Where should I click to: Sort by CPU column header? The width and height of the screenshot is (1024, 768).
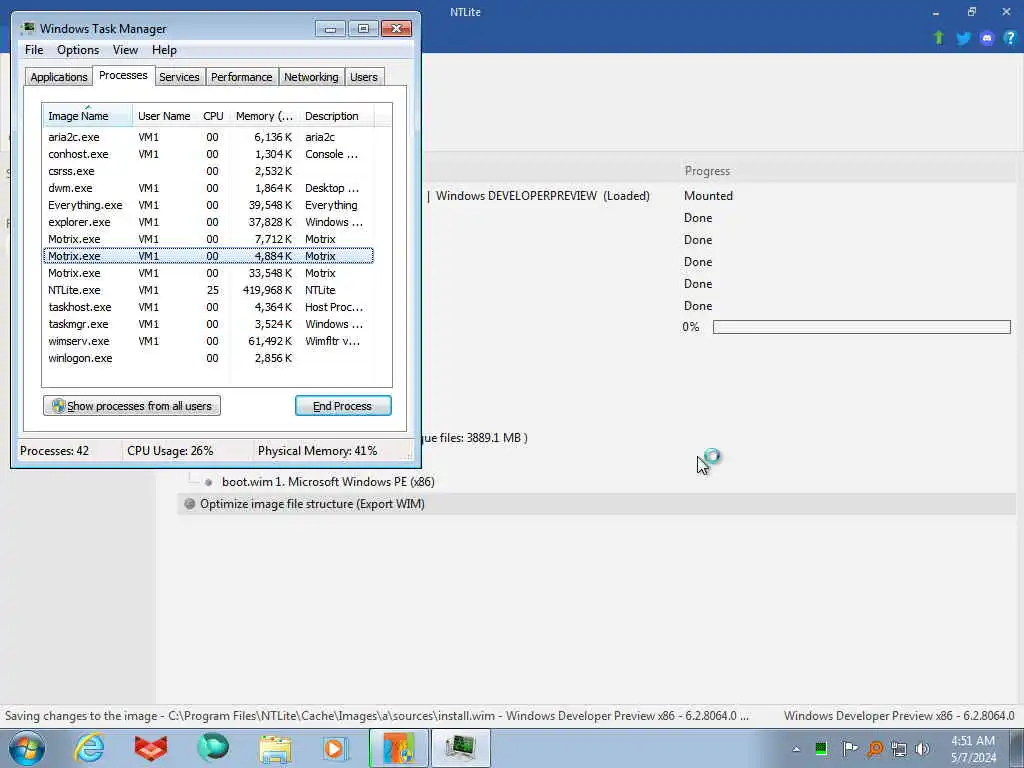[x=213, y=116]
